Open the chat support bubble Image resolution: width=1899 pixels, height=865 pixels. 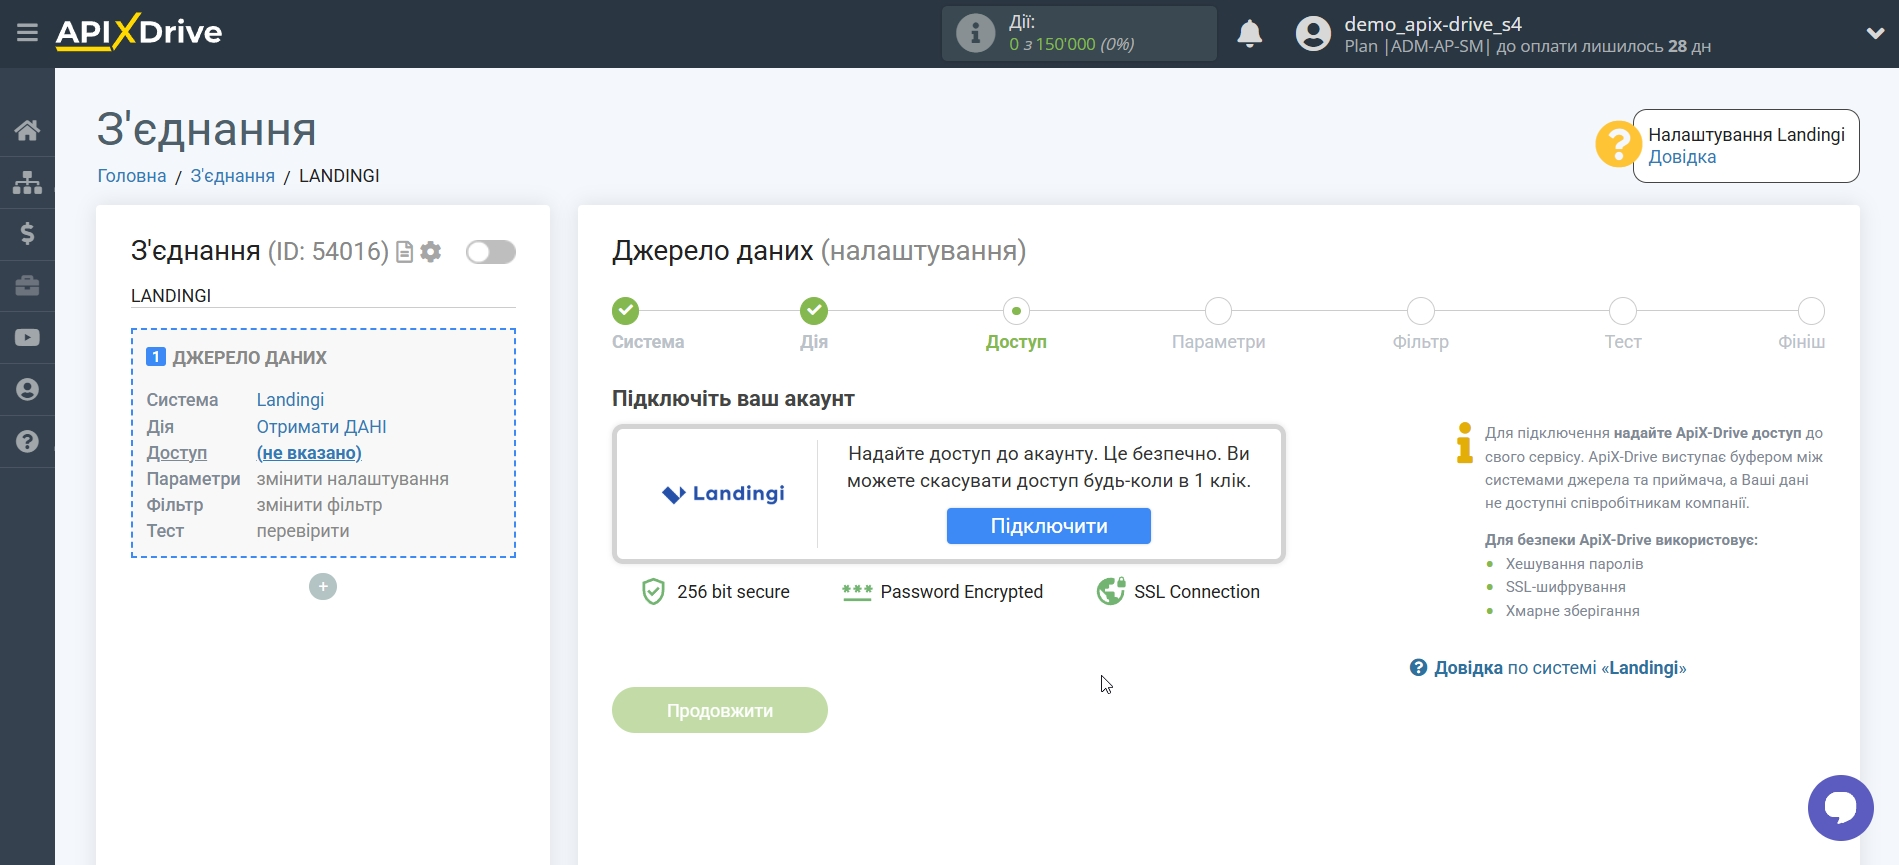tap(1840, 808)
